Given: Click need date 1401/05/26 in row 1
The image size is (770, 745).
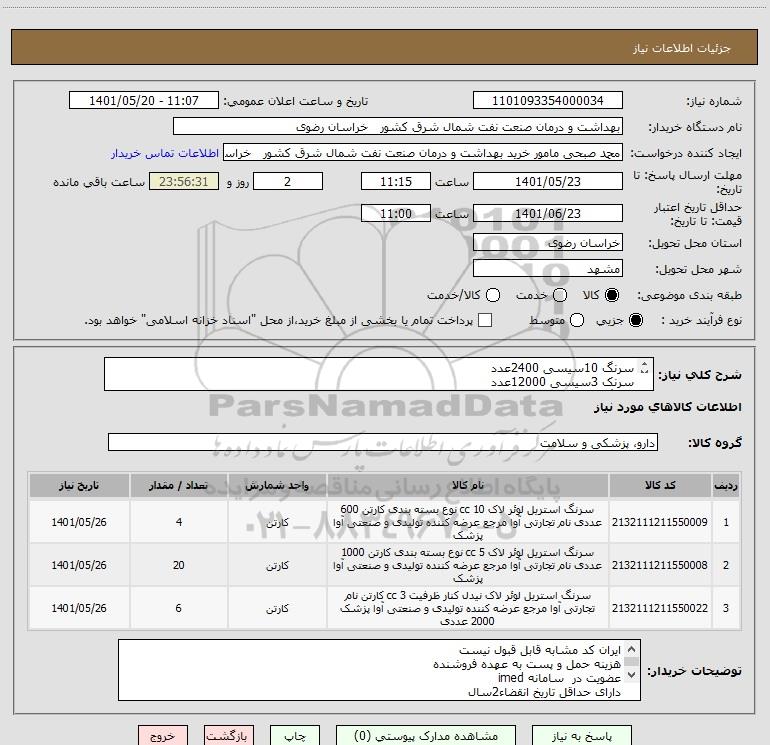Looking at the screenshot, I should pyautogui.click(x=79, y=522).
